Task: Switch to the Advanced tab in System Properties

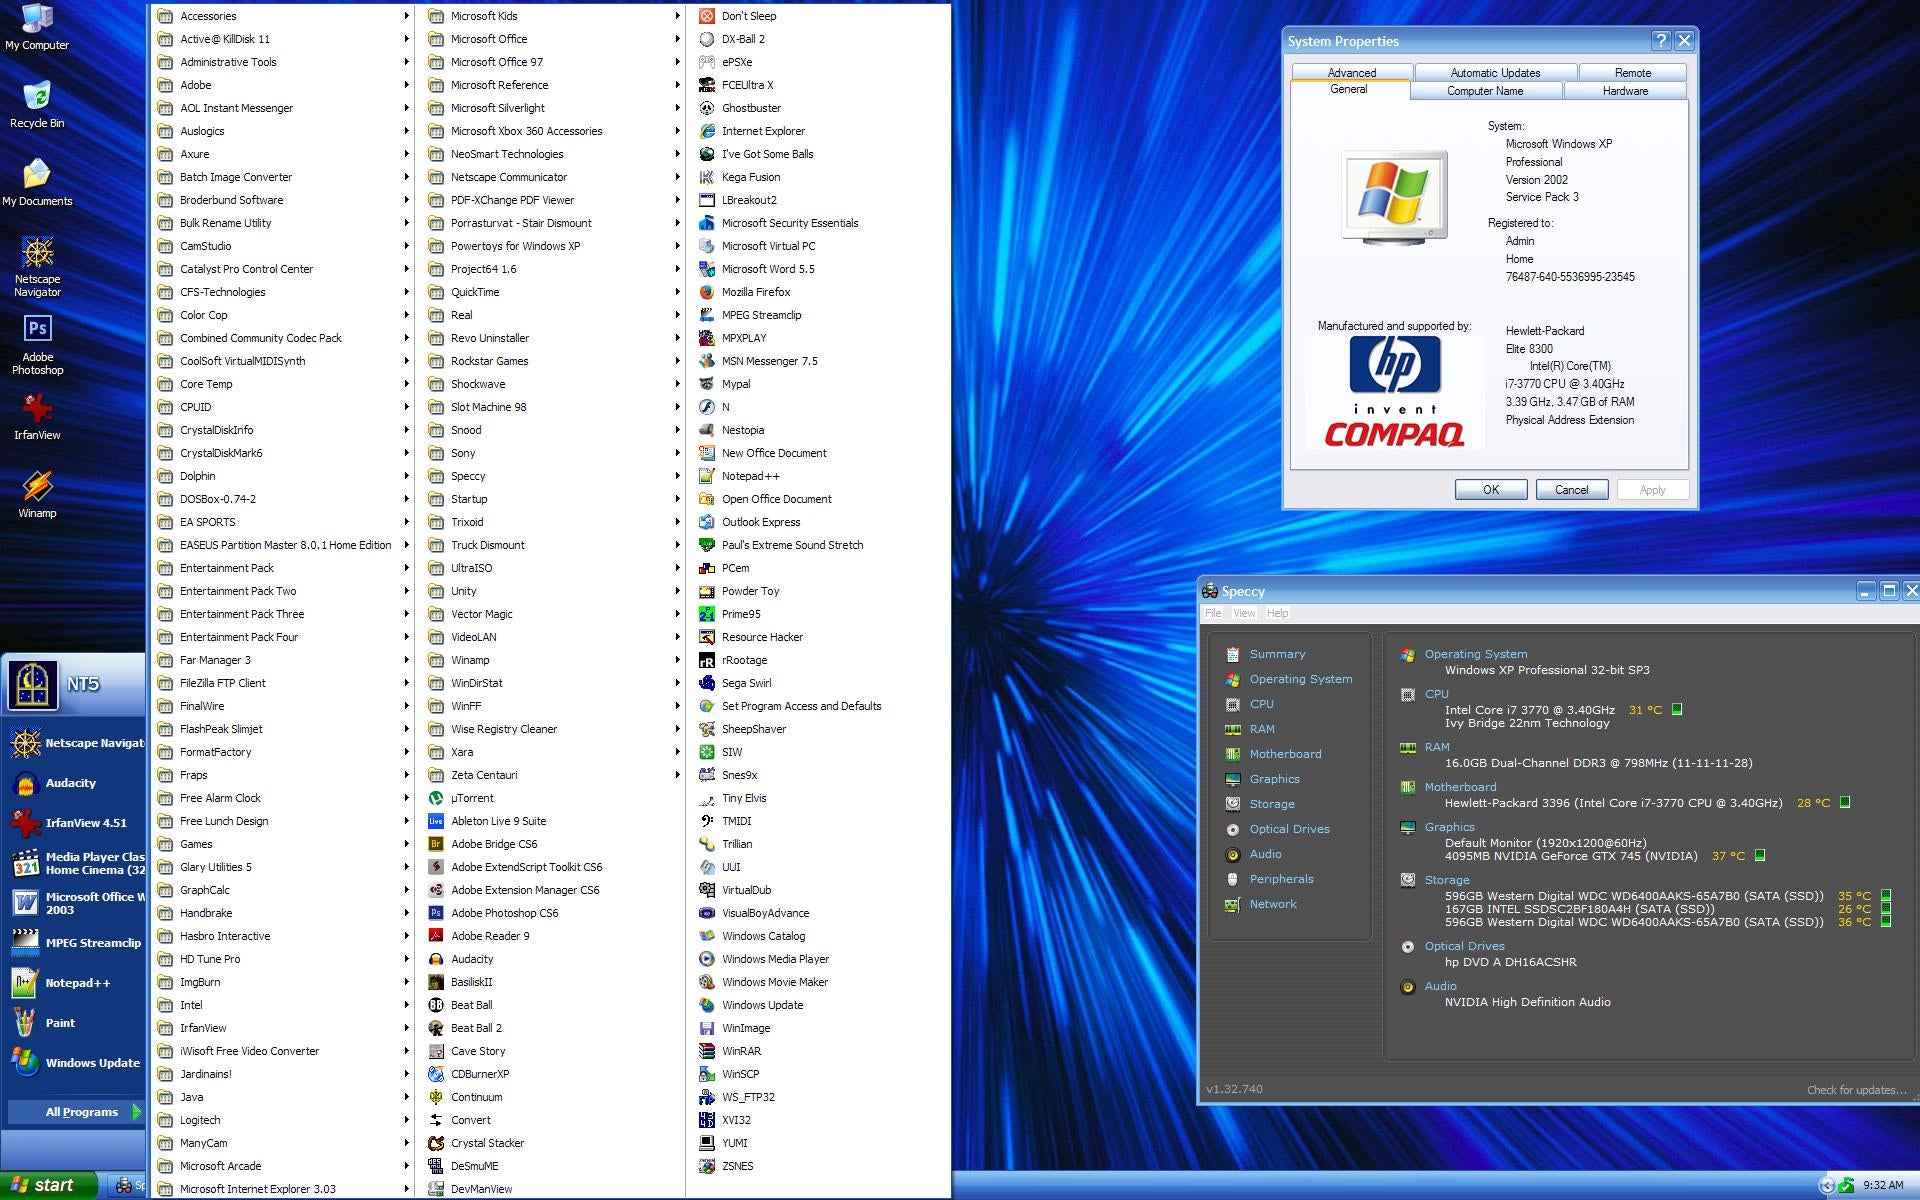Action: coord(1352,72)
